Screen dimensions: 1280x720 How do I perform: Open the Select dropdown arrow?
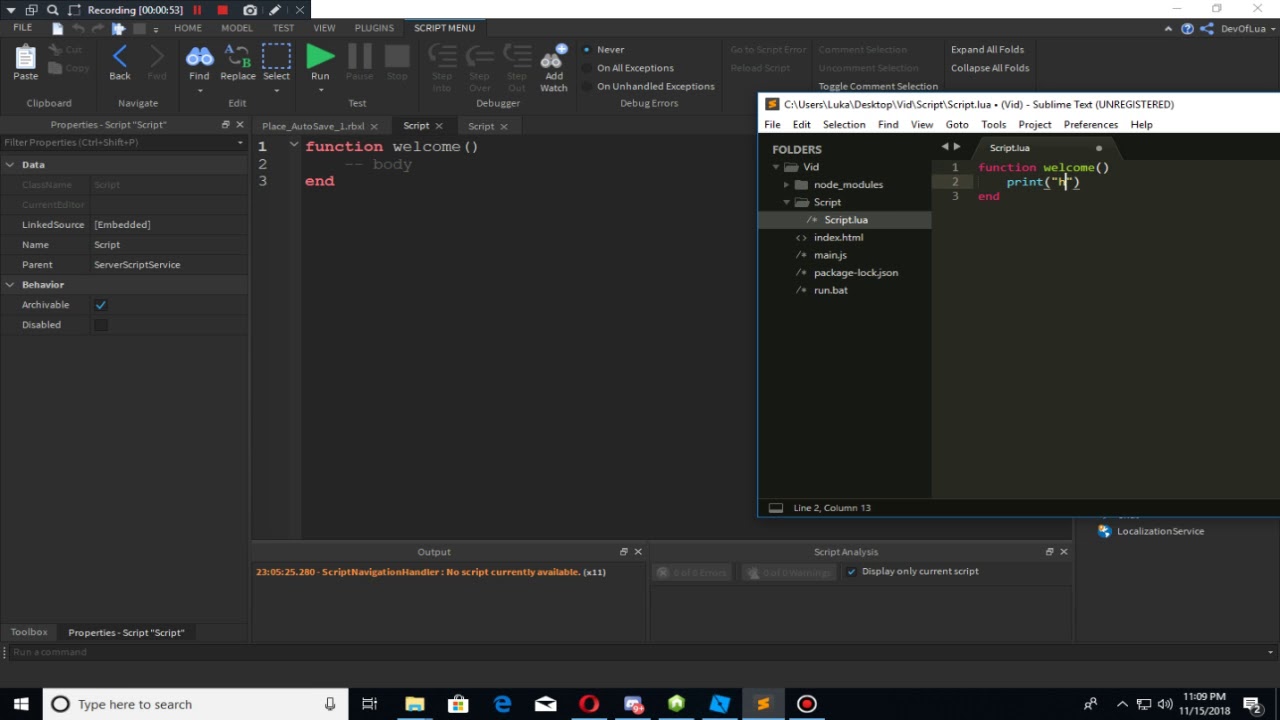point(276,91)
